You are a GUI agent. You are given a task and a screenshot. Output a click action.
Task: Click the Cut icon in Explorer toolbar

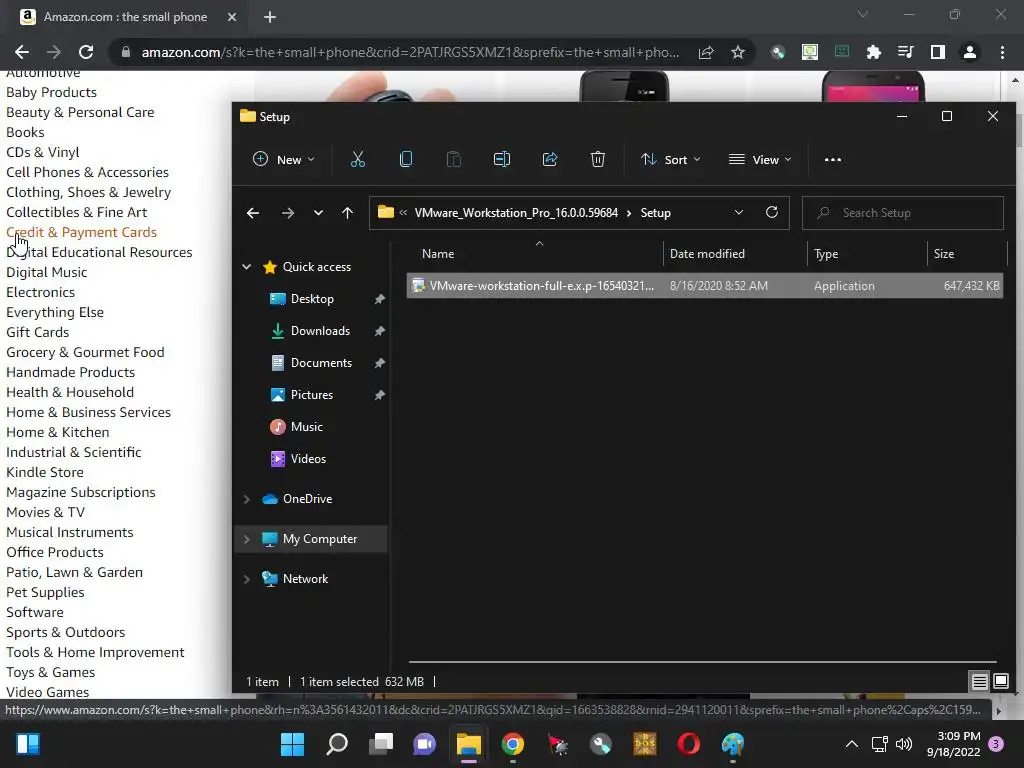358,159
